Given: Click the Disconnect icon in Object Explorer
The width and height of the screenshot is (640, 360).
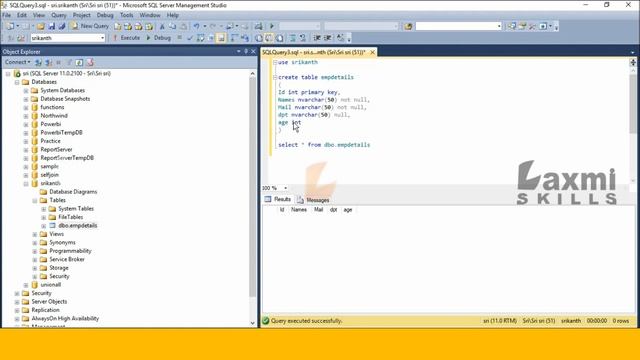Looking at the screenshot, I should [x=49, y=62].
